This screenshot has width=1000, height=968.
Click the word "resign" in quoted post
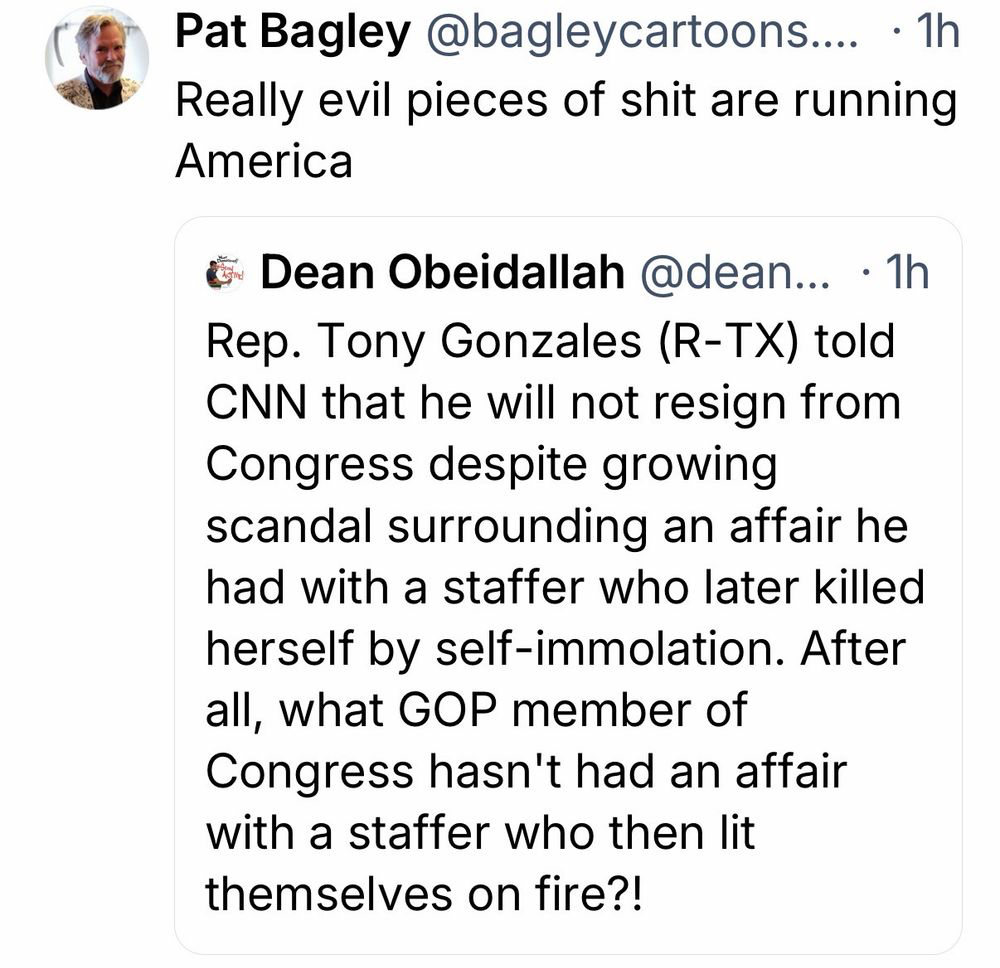click(x=739, y=403)
